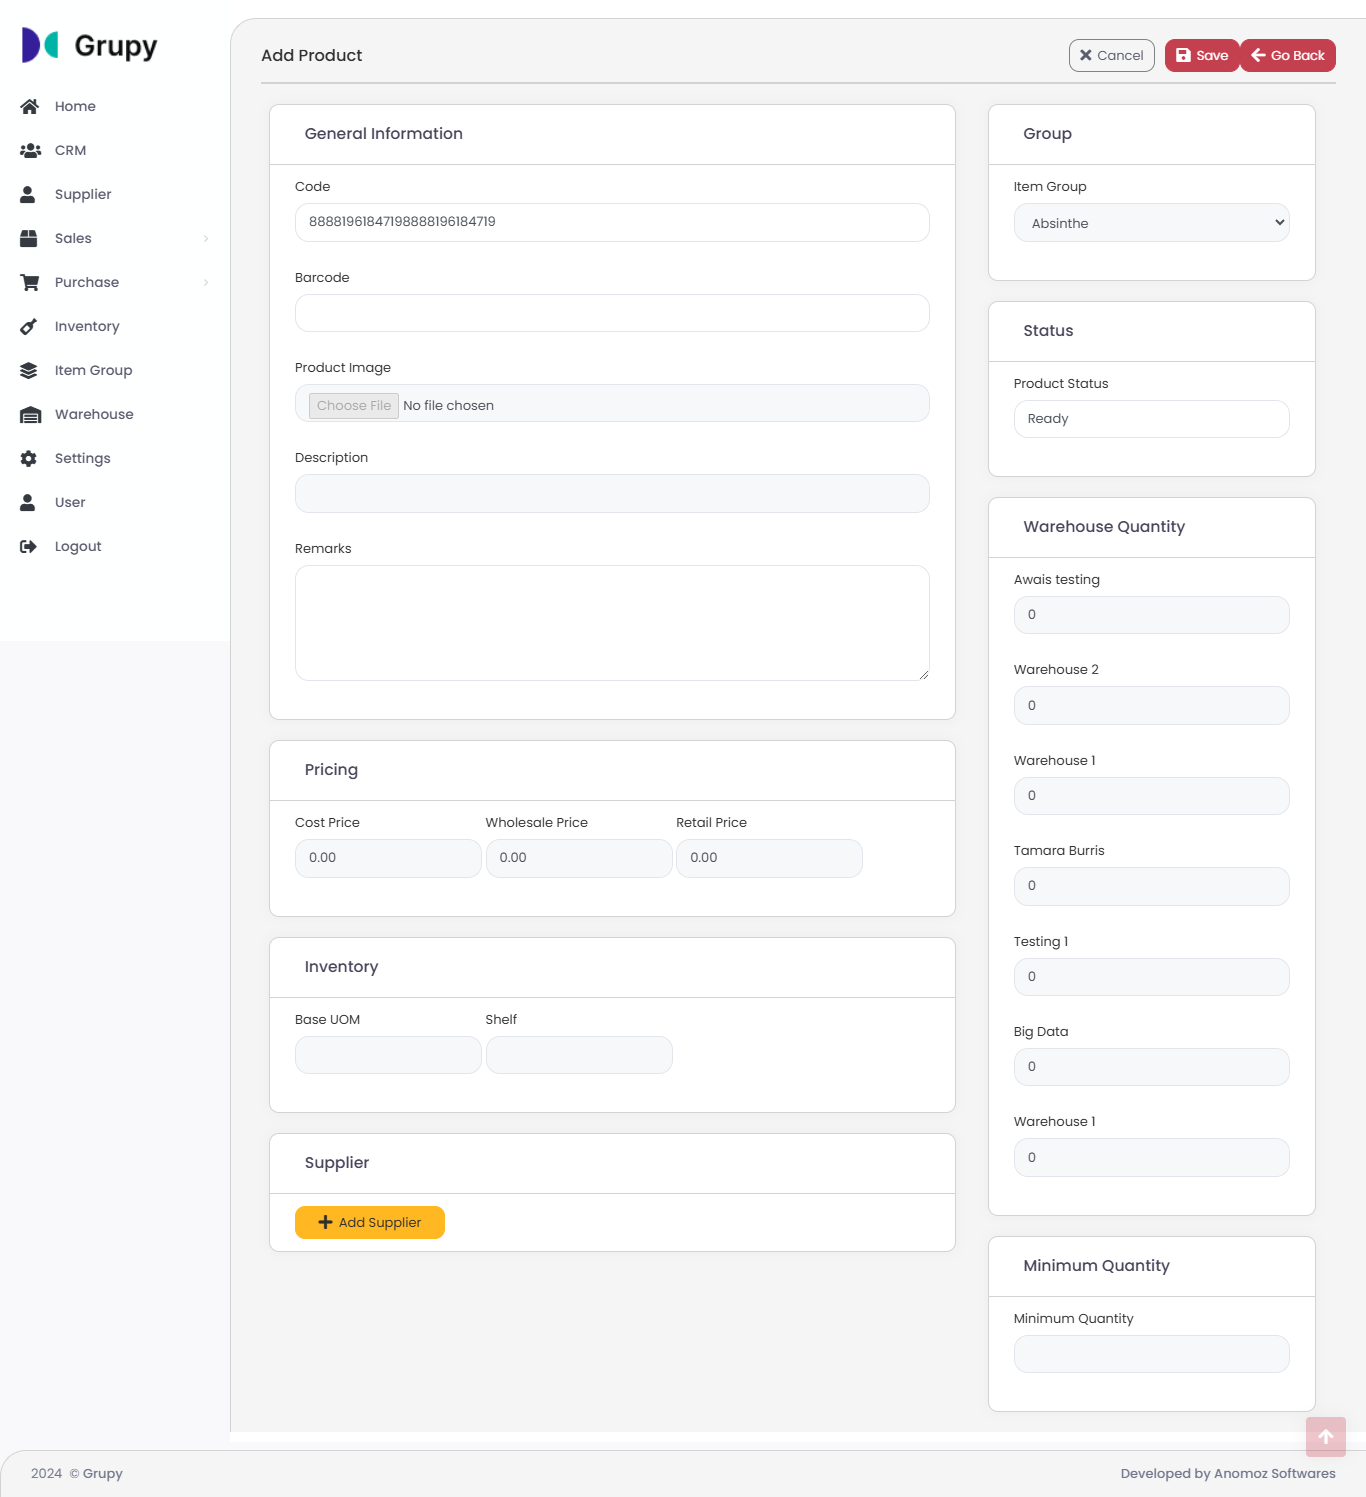Click the Settings gear icon
The image size is (1366, 1497).
tap(29, 458)
